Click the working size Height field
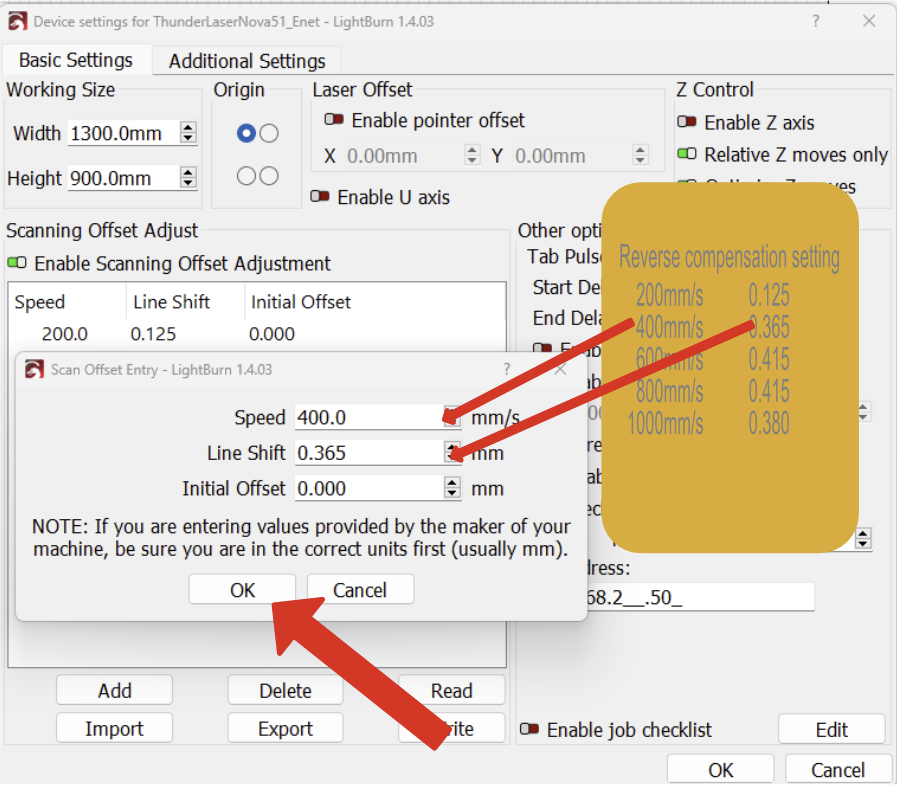This screenshot has height=785, width=897. (123, 179)
